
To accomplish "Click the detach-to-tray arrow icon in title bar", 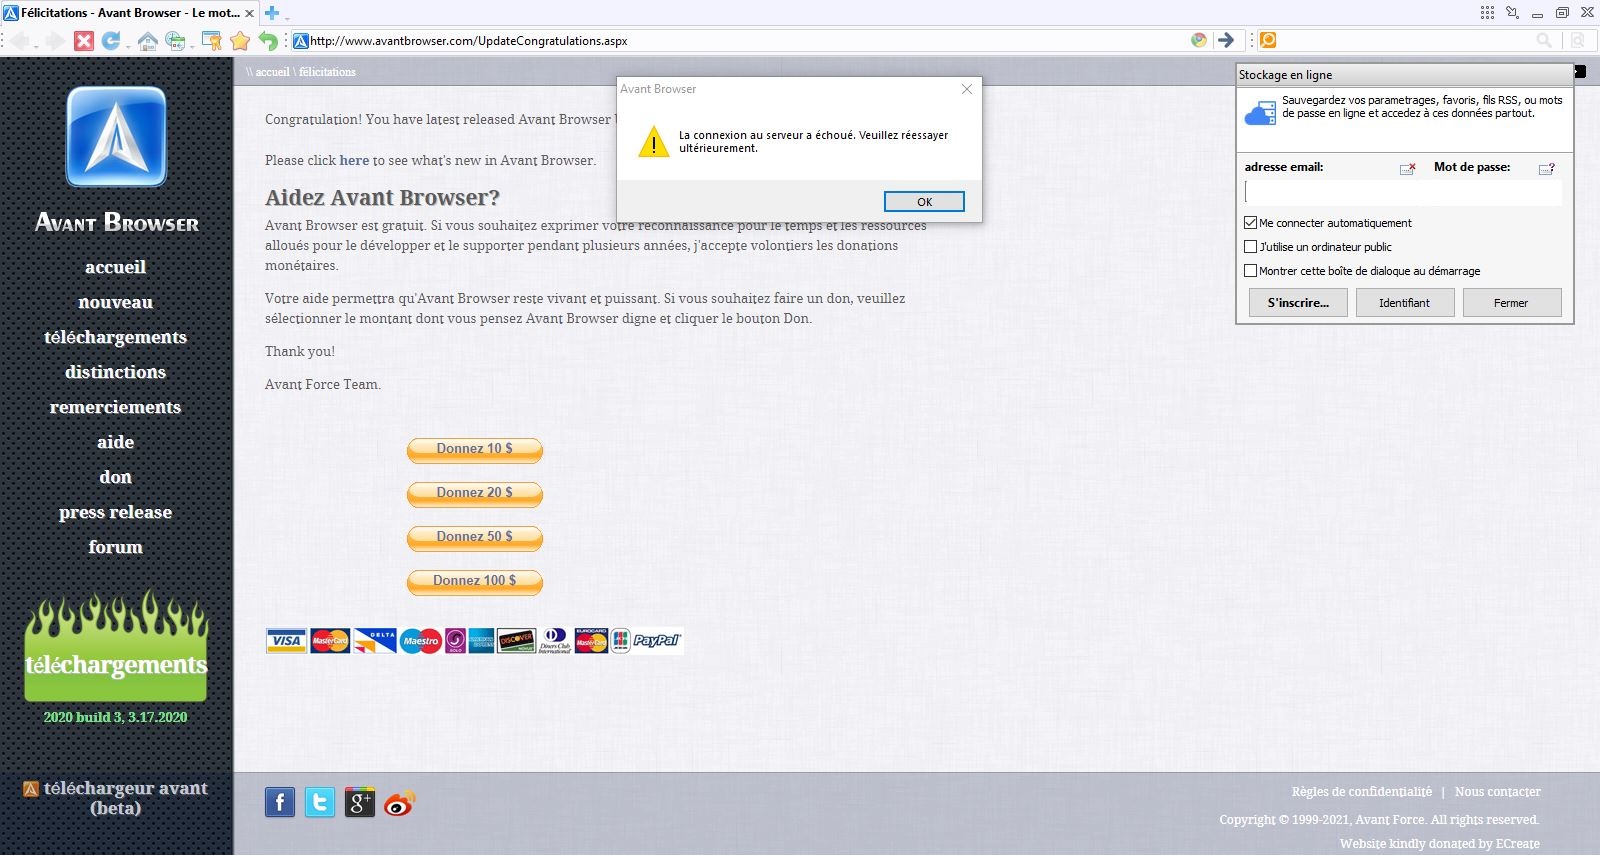I will [x=1512, y=13].
